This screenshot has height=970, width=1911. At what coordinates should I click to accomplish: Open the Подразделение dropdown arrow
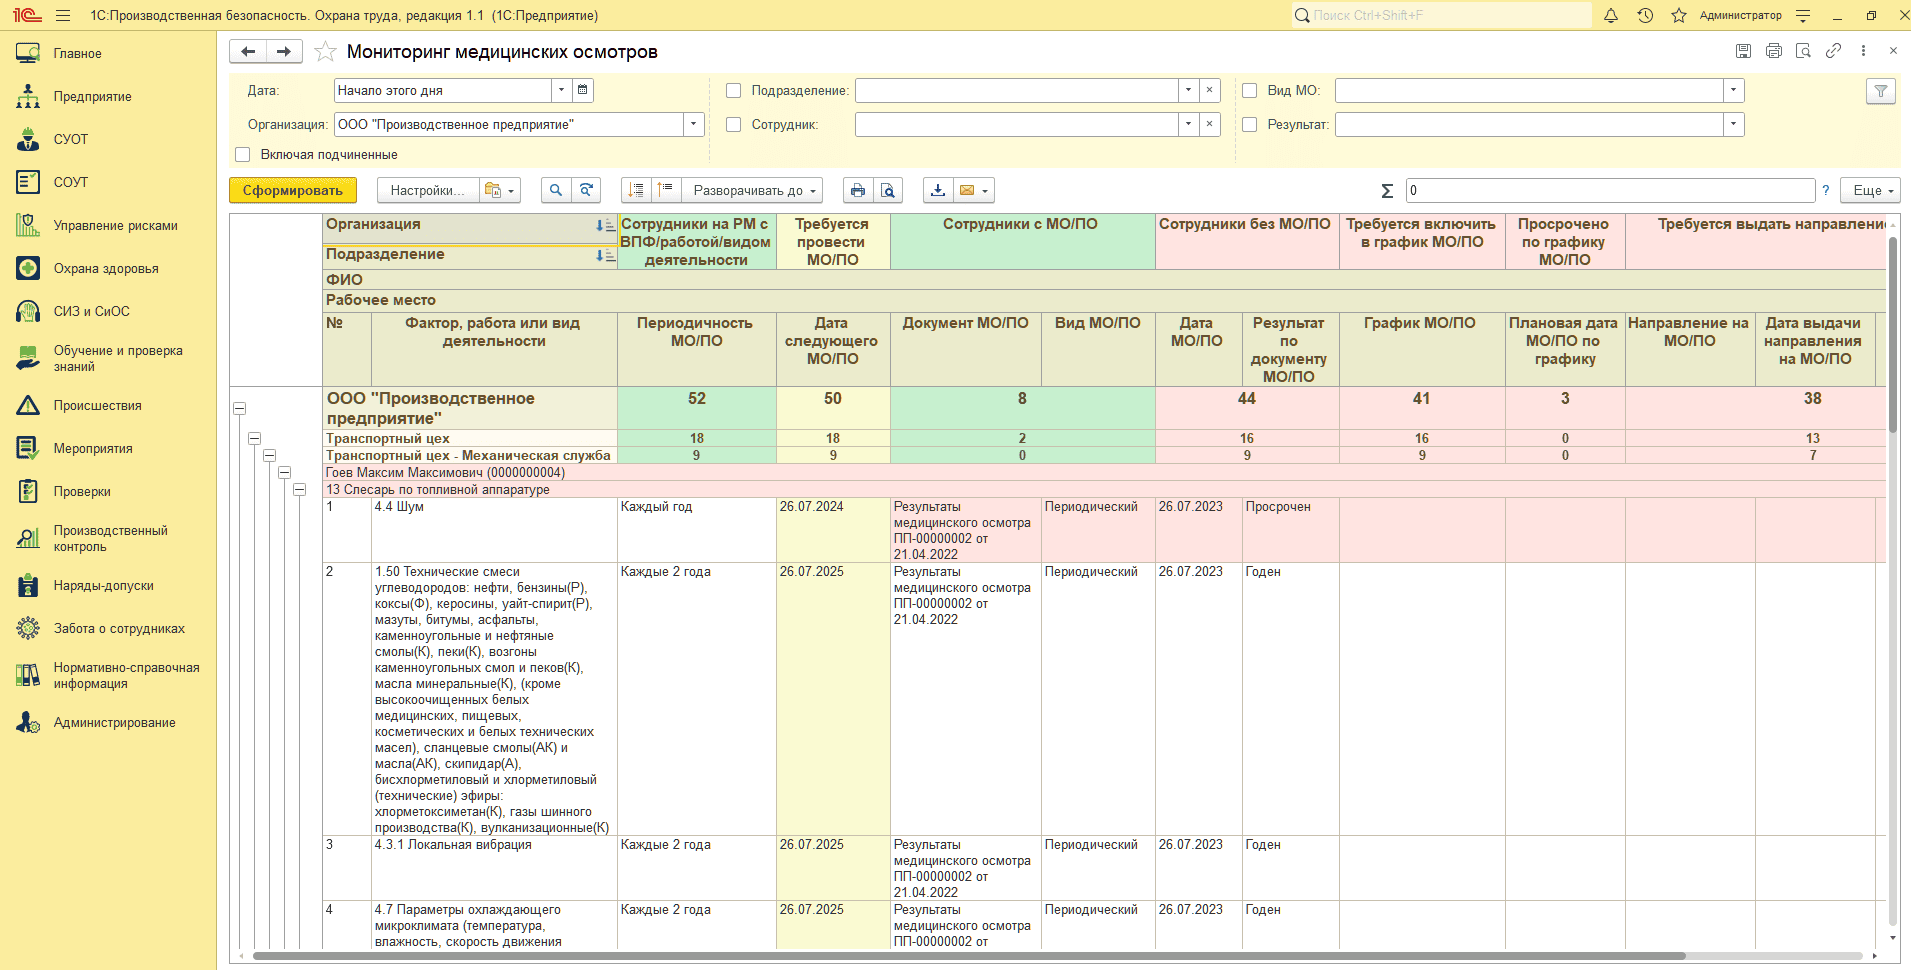(1188, 90)
